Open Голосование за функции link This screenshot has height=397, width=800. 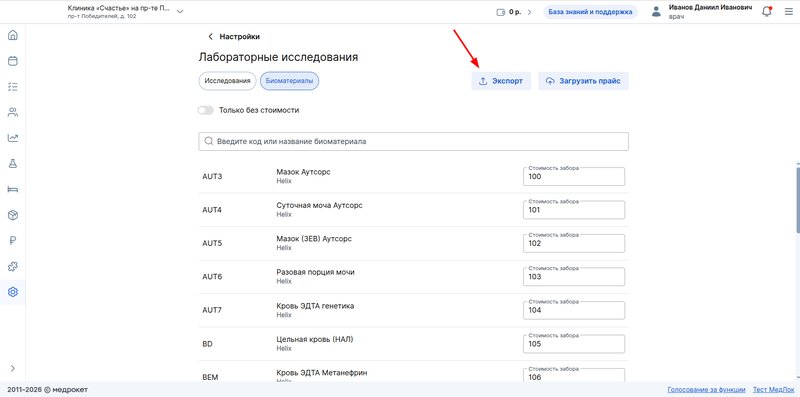click(x=707, y=390)
